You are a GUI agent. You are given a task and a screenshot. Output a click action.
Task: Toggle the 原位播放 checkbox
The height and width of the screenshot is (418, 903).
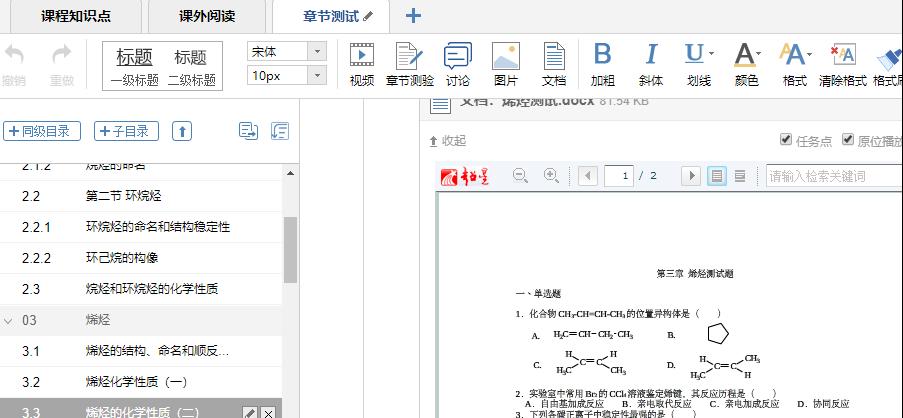coord(848,140)
